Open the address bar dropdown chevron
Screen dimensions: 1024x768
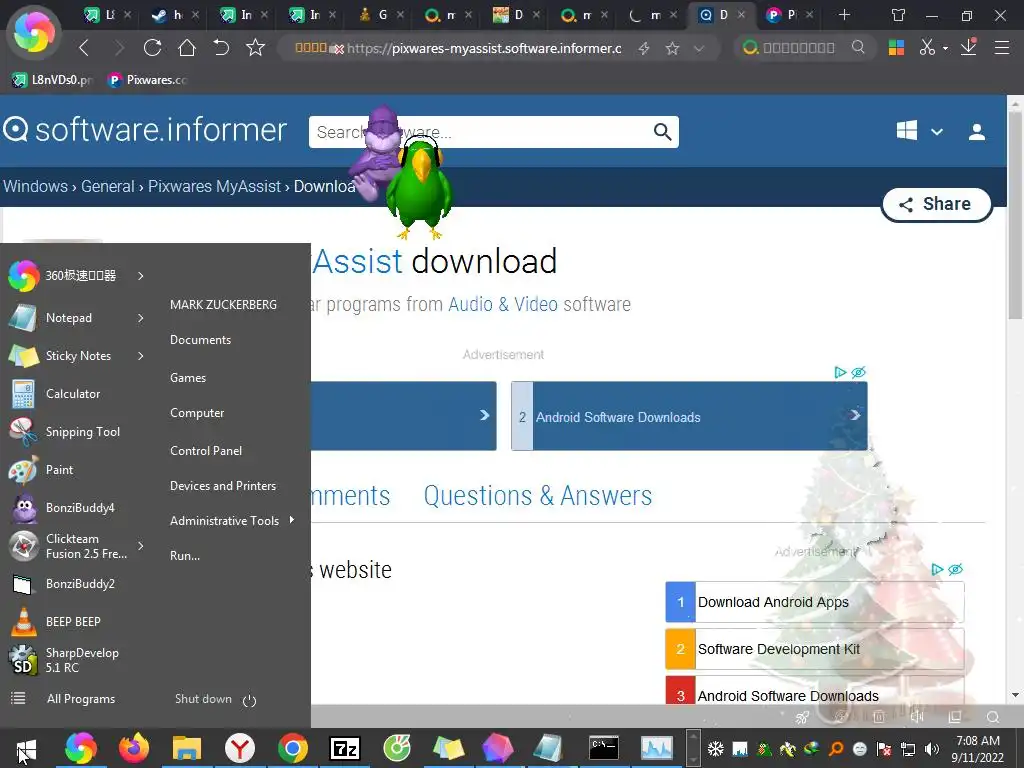click(x=699, y=48)
